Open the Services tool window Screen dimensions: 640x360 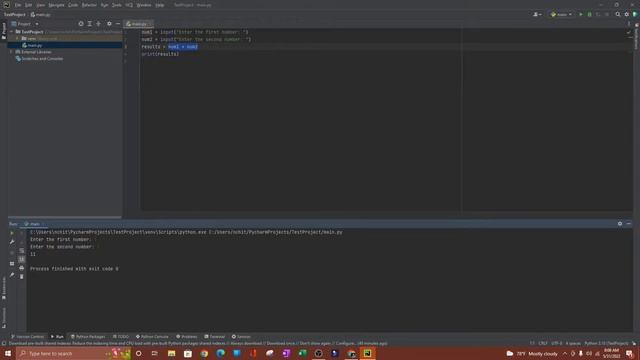(241, 337)
